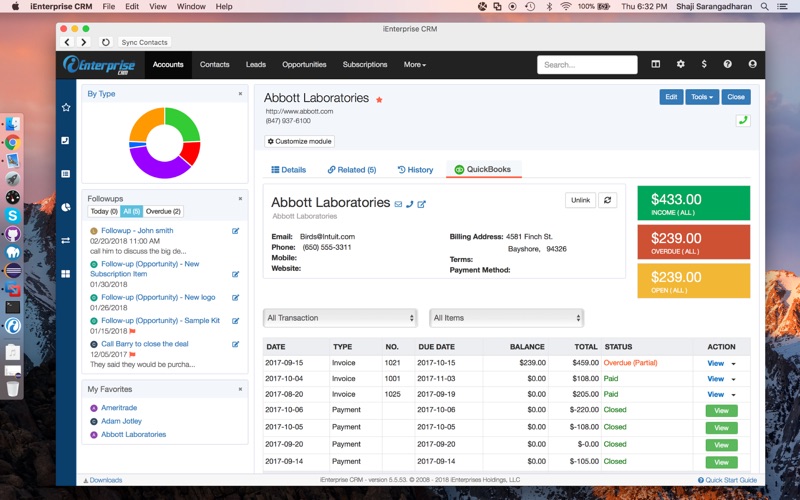This screenshot has height=500, width=800.
Task: Click the Sync Contacts button
Action: click(144, 42)
